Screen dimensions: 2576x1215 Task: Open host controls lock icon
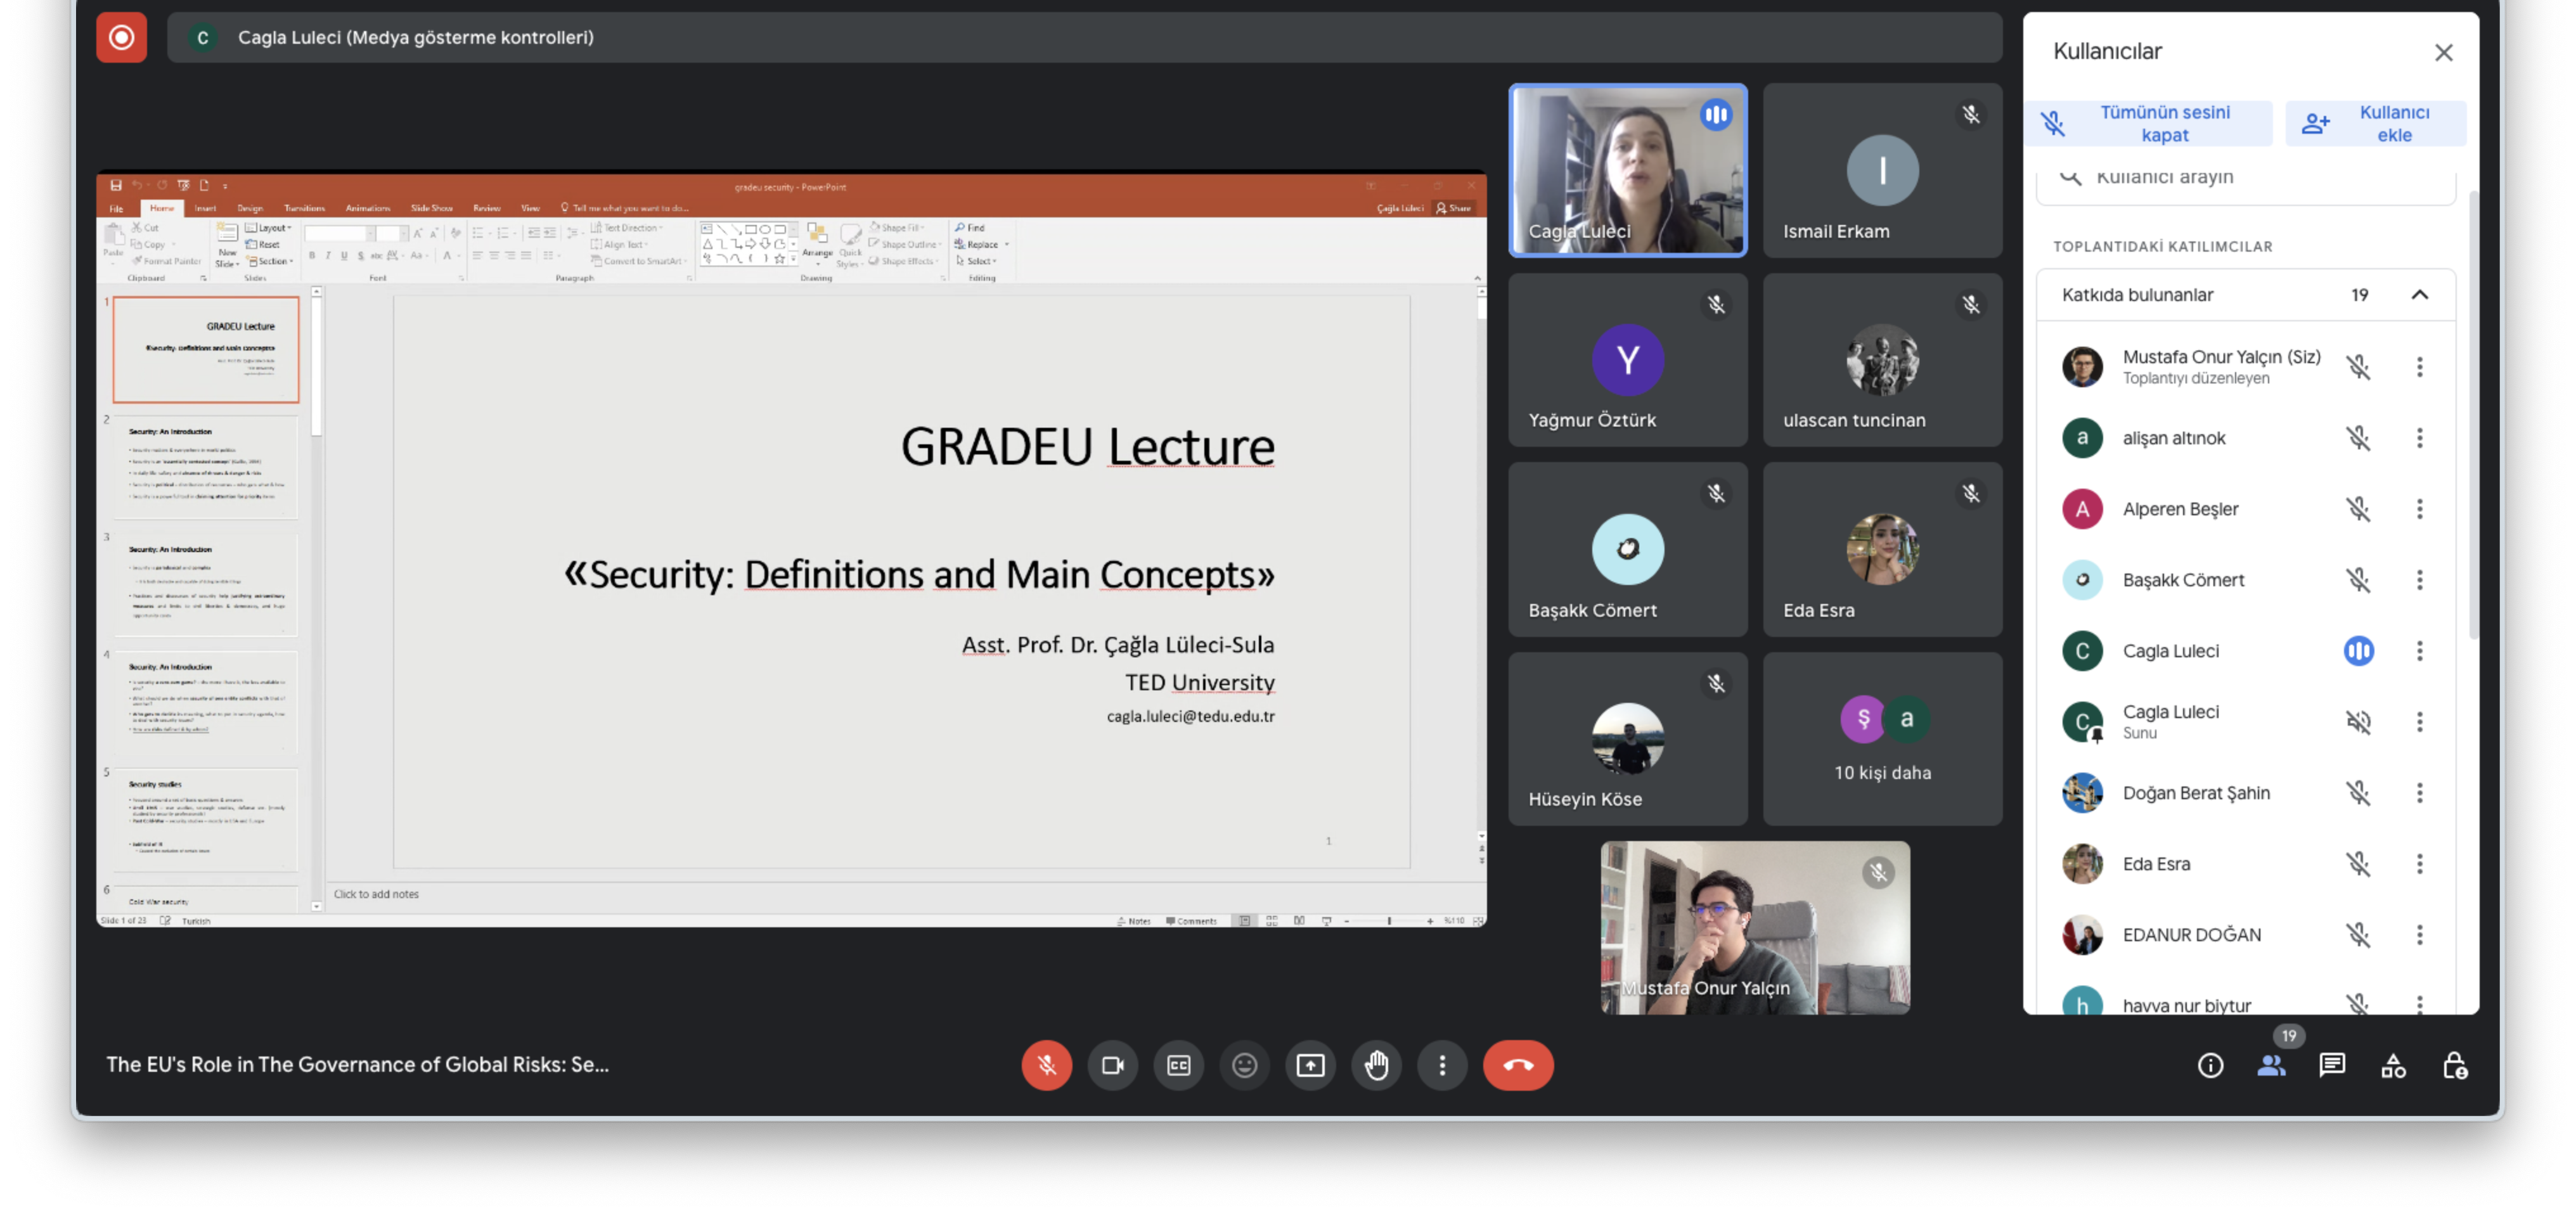(x=2454, y=1065)
